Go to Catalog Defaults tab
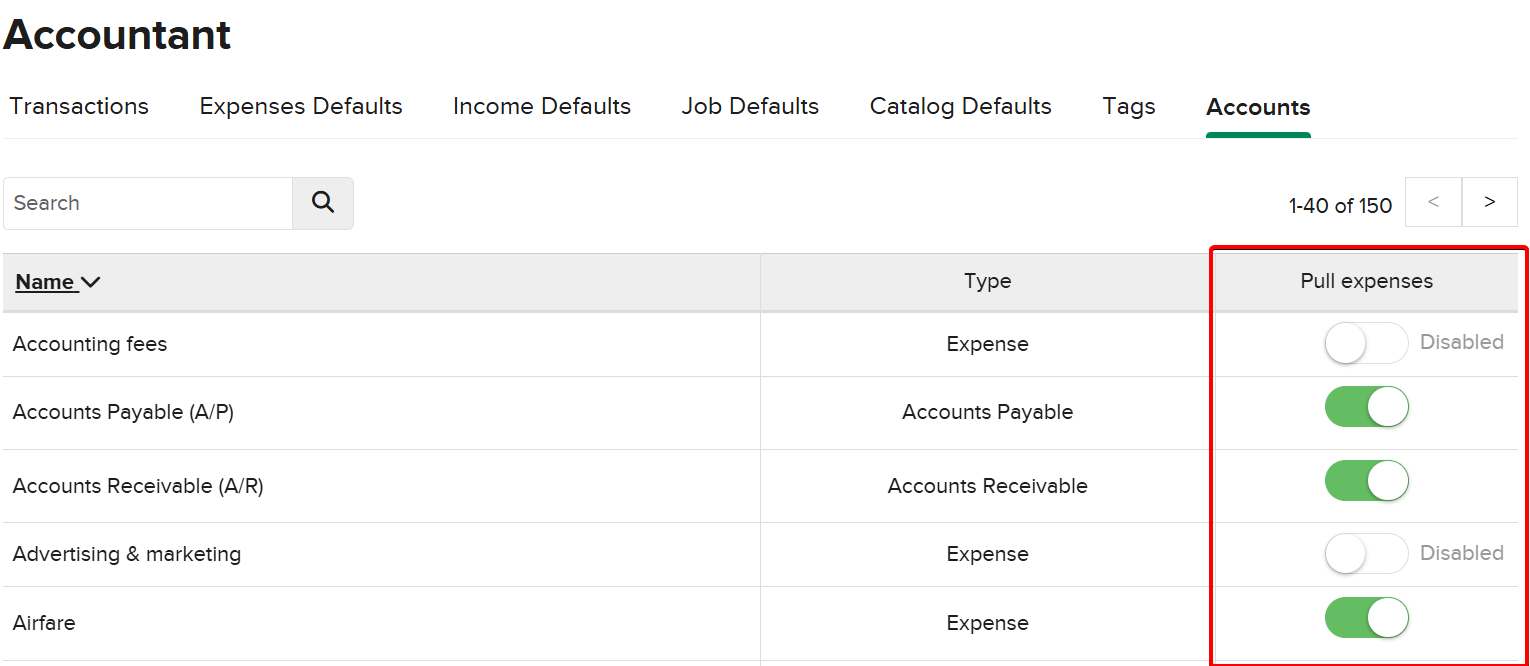The image size is (1530, 666). pyautogui.click(x=960, y=107)
